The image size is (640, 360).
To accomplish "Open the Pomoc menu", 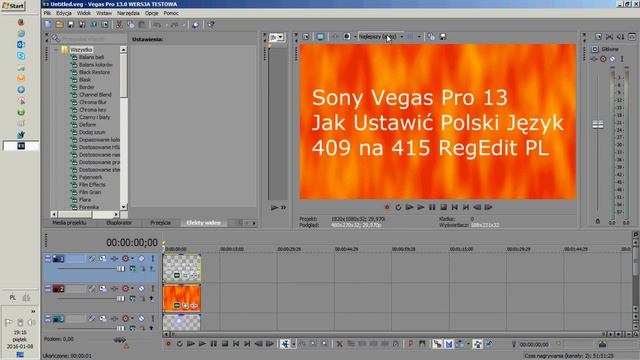I will pos(171,13).
